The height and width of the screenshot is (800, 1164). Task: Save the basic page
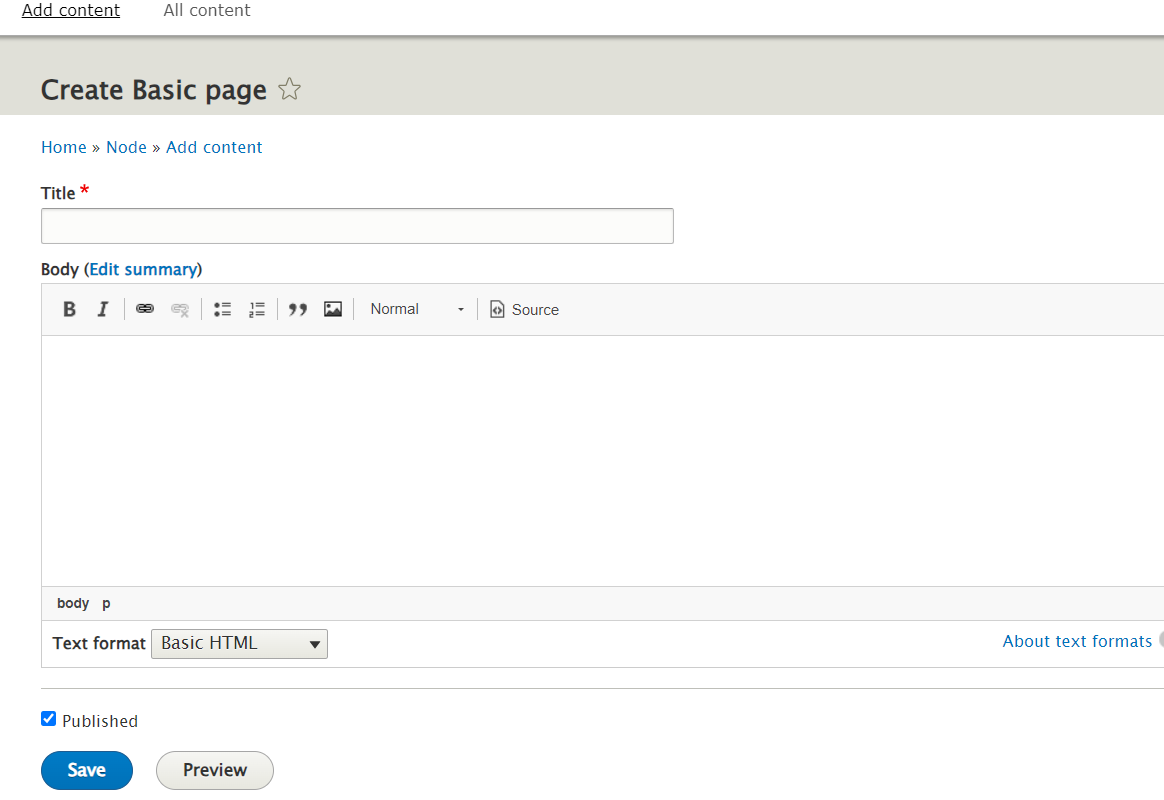click(87, 770)
